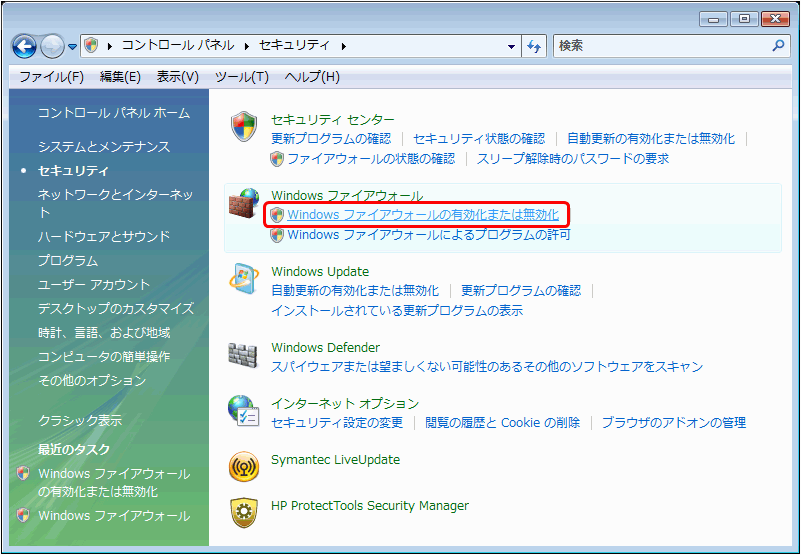Click the Forward navigation arrow button
Viewport: 801px width, 555px height.
(52, 47)
